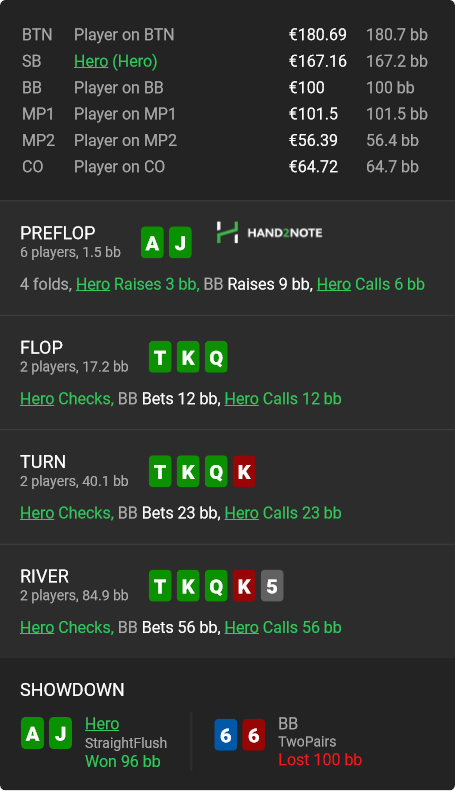Select Player on BTN row
This screenshot has width=455, height=791.
pyautogui.click(x=225, y=35)
